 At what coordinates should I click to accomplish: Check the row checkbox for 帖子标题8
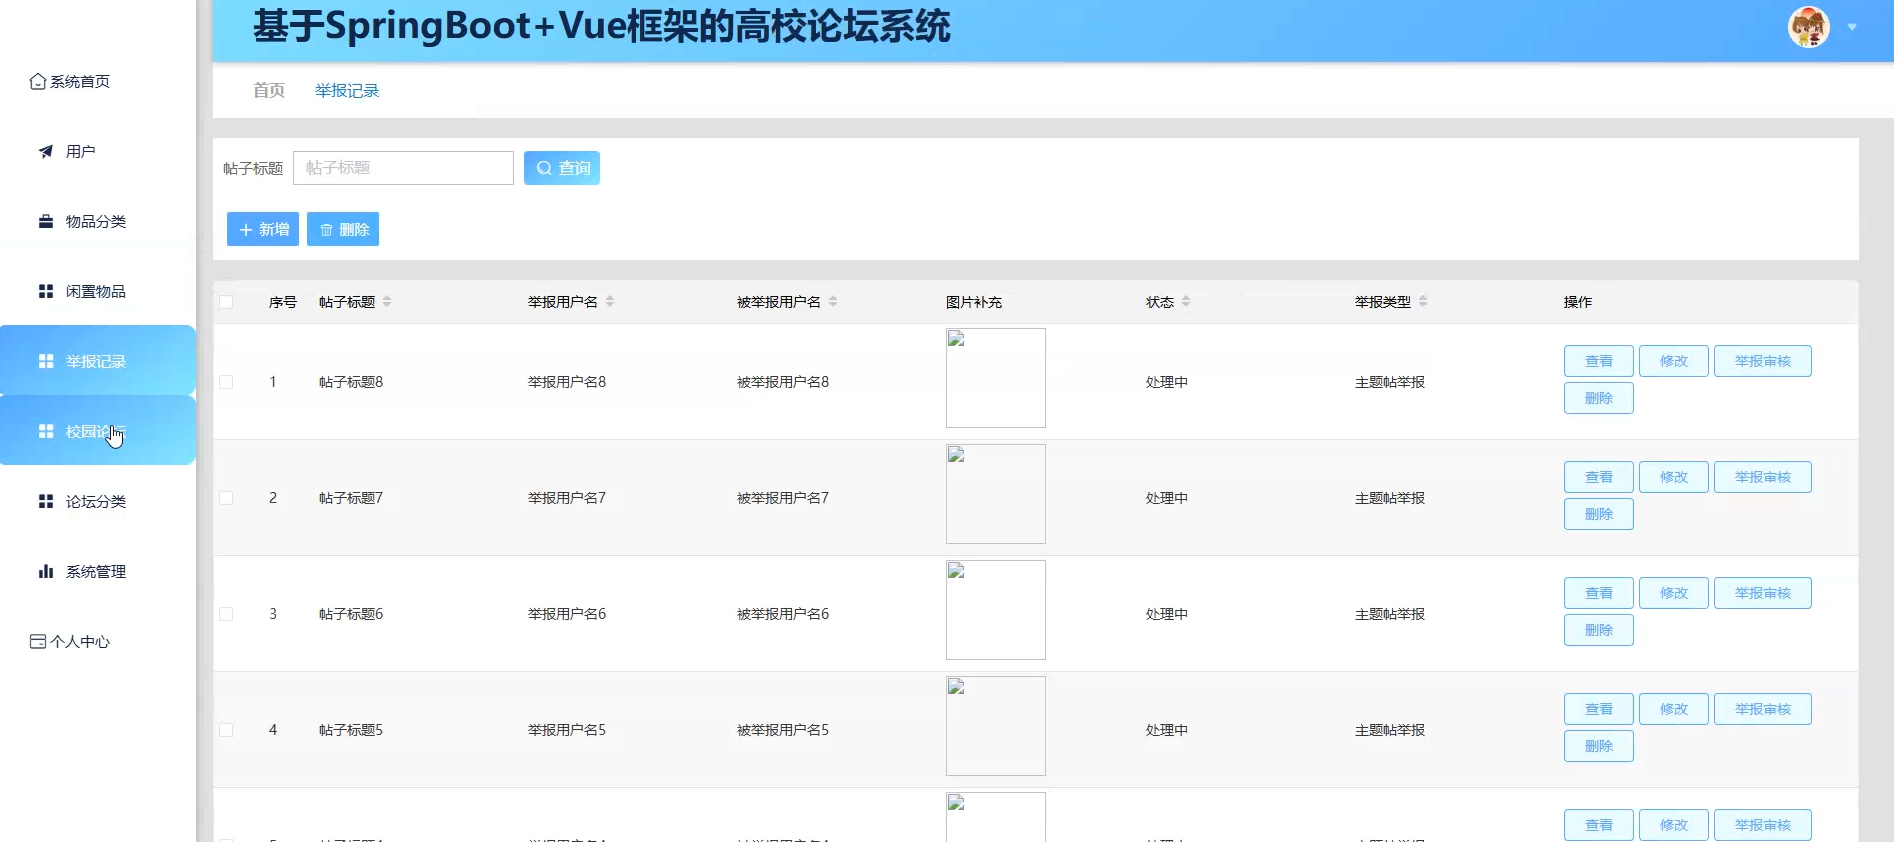(x=226, y=382)
